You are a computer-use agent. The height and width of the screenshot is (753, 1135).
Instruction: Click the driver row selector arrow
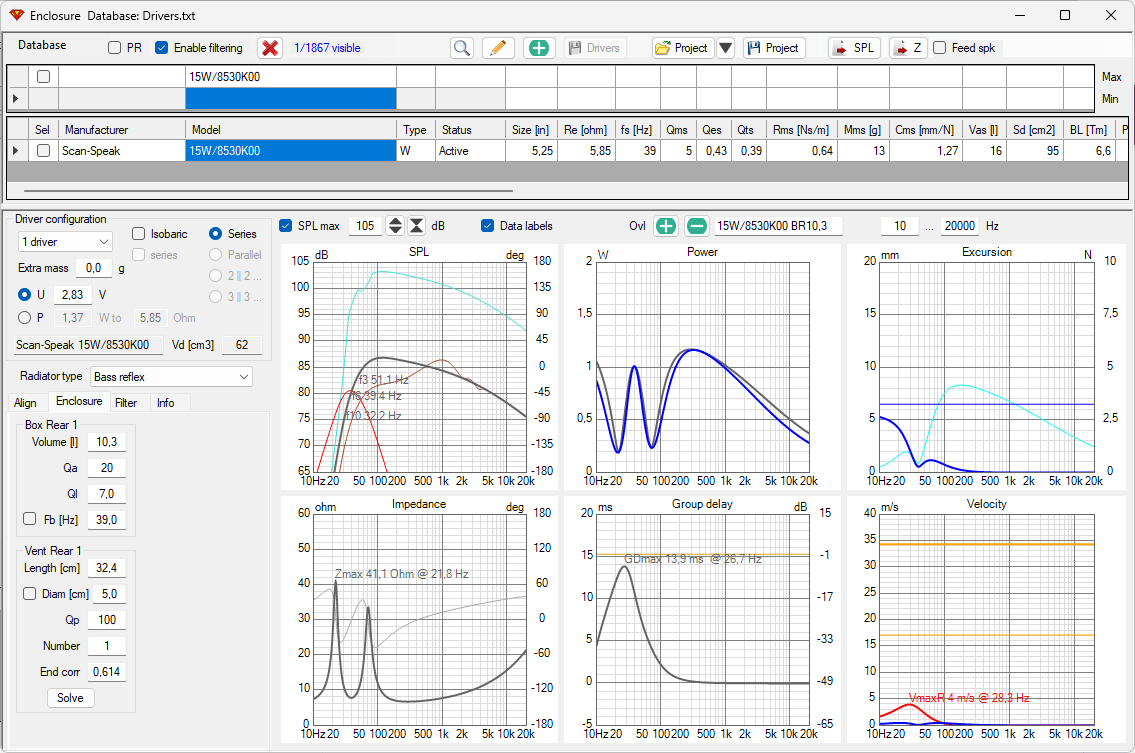(17, 151)
